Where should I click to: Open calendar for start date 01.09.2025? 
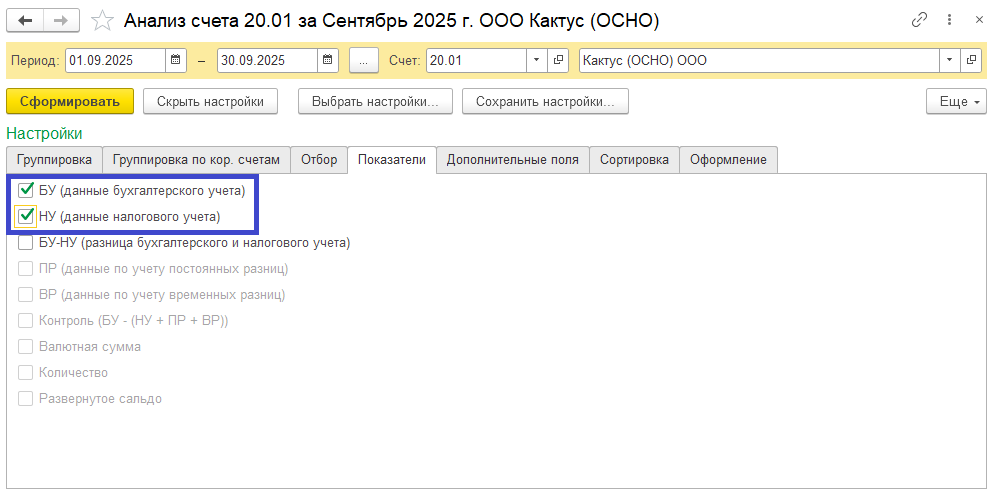[x=175, y=60]
